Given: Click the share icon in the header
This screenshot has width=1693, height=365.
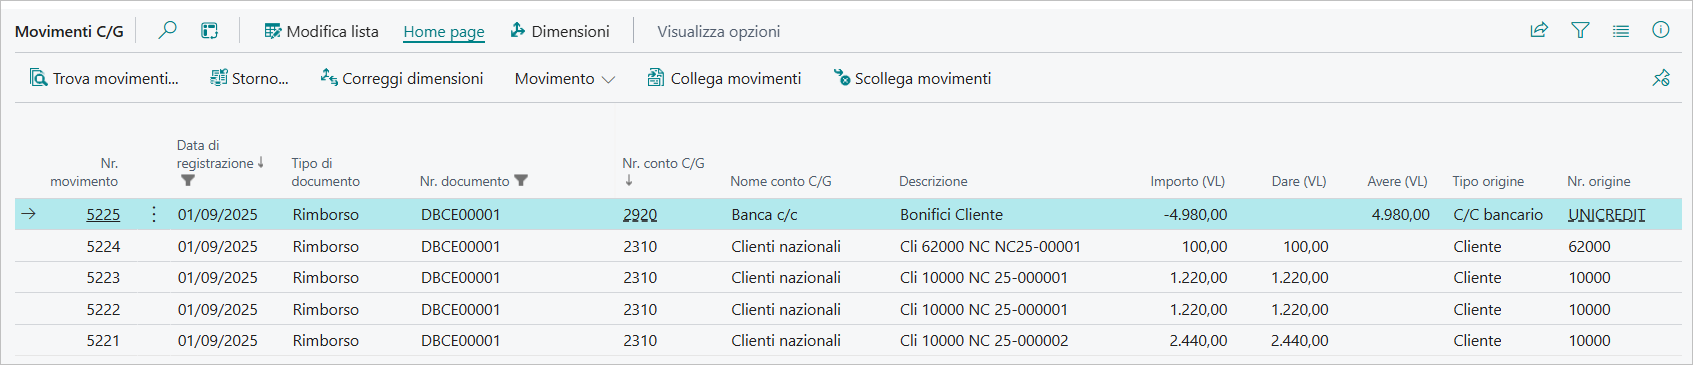Looking at the screenshot, I should pos(1539,30).
